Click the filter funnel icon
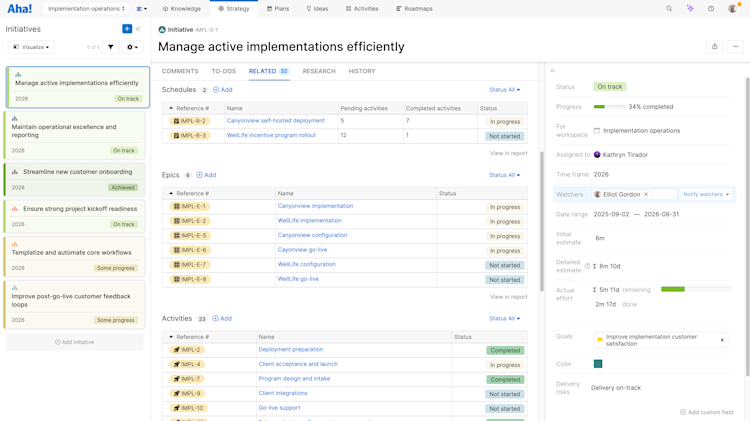750x421 pixels. [x=110, y=47]
